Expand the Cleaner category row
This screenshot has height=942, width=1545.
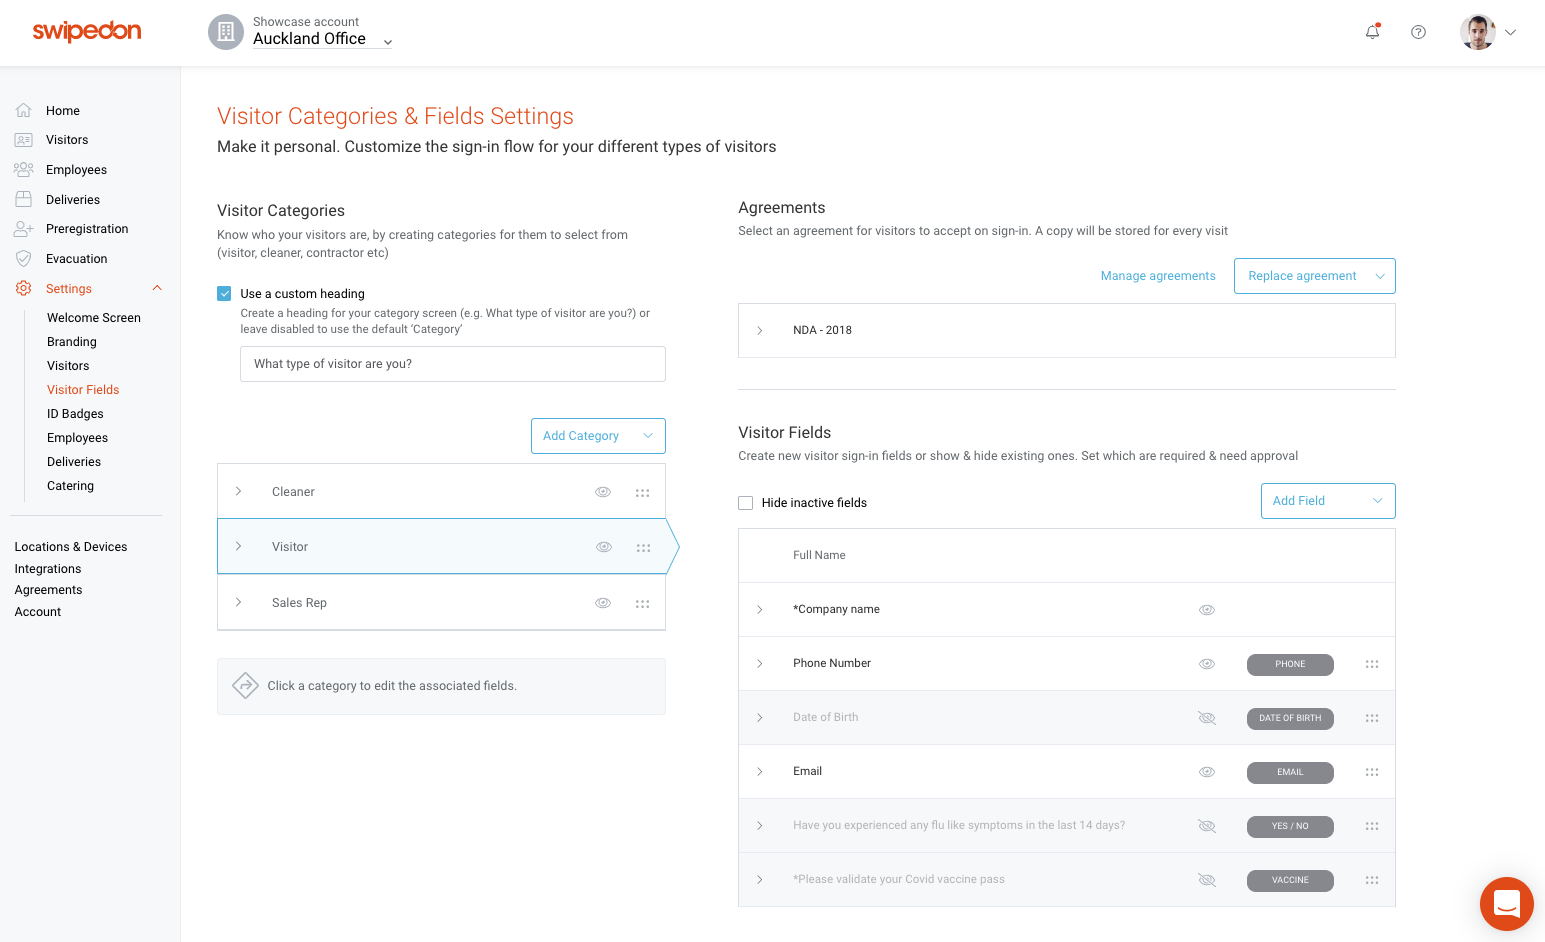click(239, 491)
